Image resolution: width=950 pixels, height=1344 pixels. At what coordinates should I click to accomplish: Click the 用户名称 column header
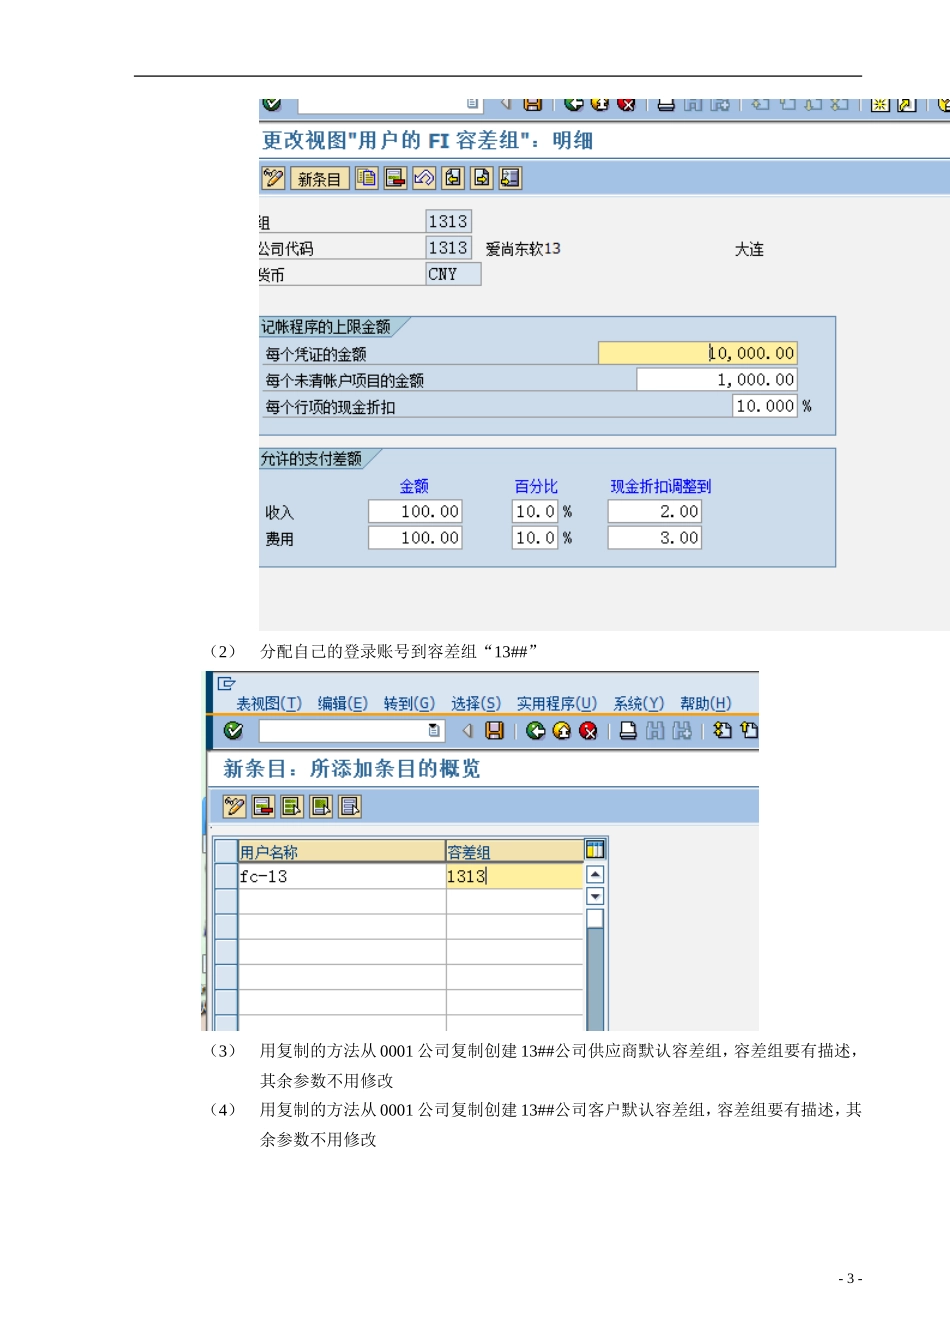(342, 852)
